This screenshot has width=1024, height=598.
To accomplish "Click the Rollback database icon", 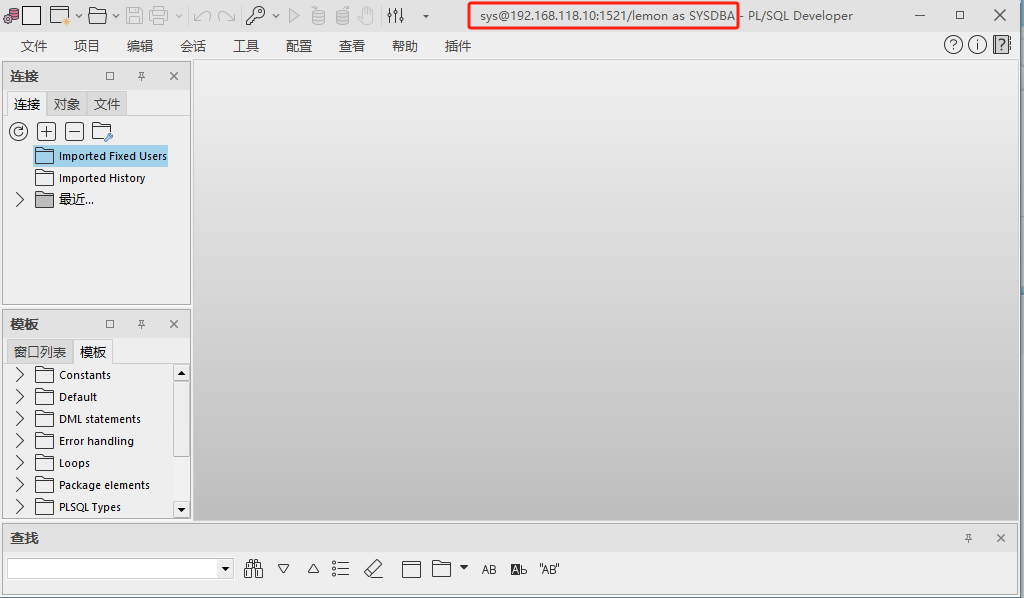I will 342,15.
